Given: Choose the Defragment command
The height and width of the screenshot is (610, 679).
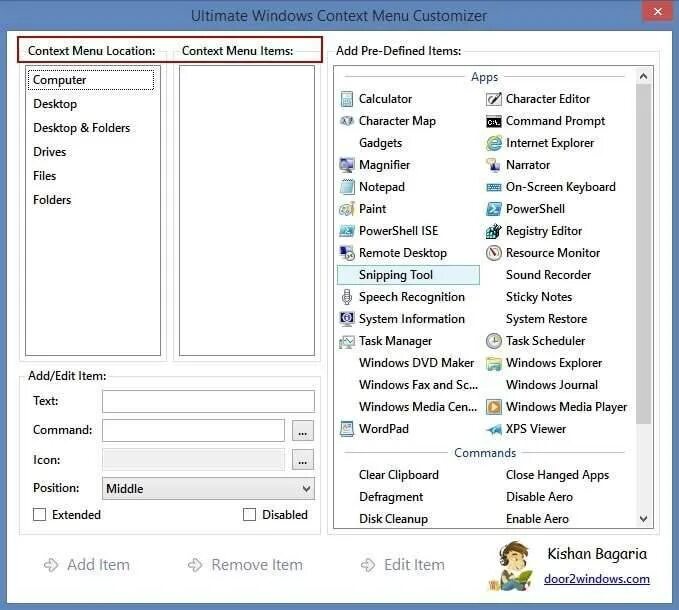Looking at the screenshot, I should [x=391, y=497].
